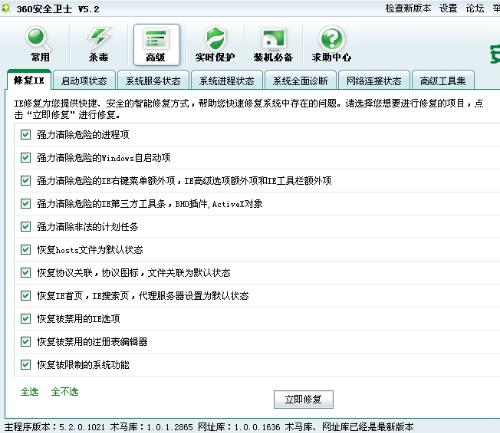The image size is (500, 433).
Task: Uncheck 恢复被禁用的注册表编辑器
Action: point(26,341)
